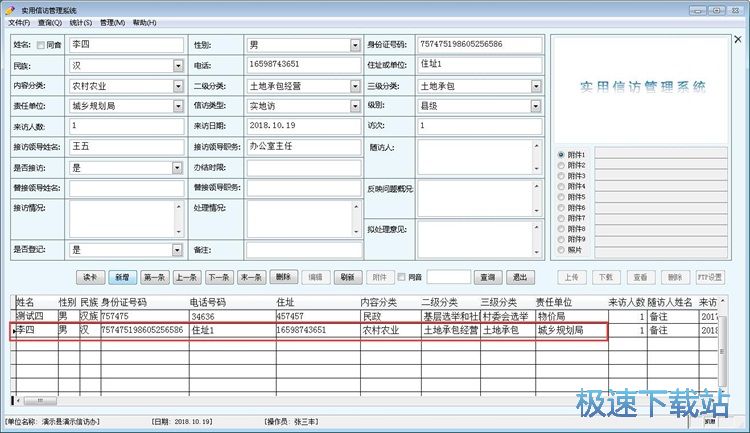This screenshot has height=433, width=750.
Task: Expand the 是否登记 dropdown
Action: point(177,250)
